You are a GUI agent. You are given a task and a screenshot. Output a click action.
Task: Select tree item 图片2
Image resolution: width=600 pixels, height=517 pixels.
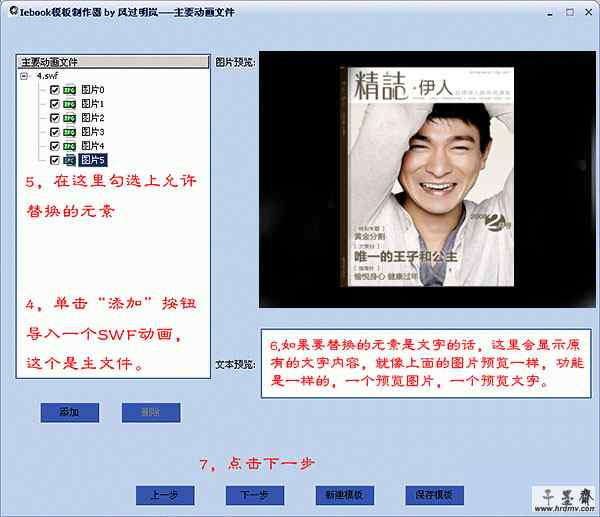pos(93,118)
